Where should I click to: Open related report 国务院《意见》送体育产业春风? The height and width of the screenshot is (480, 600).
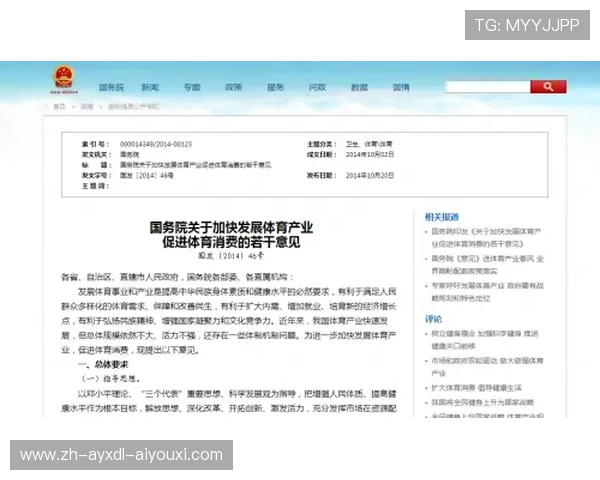pyautogui.click(x=487, y=264)
